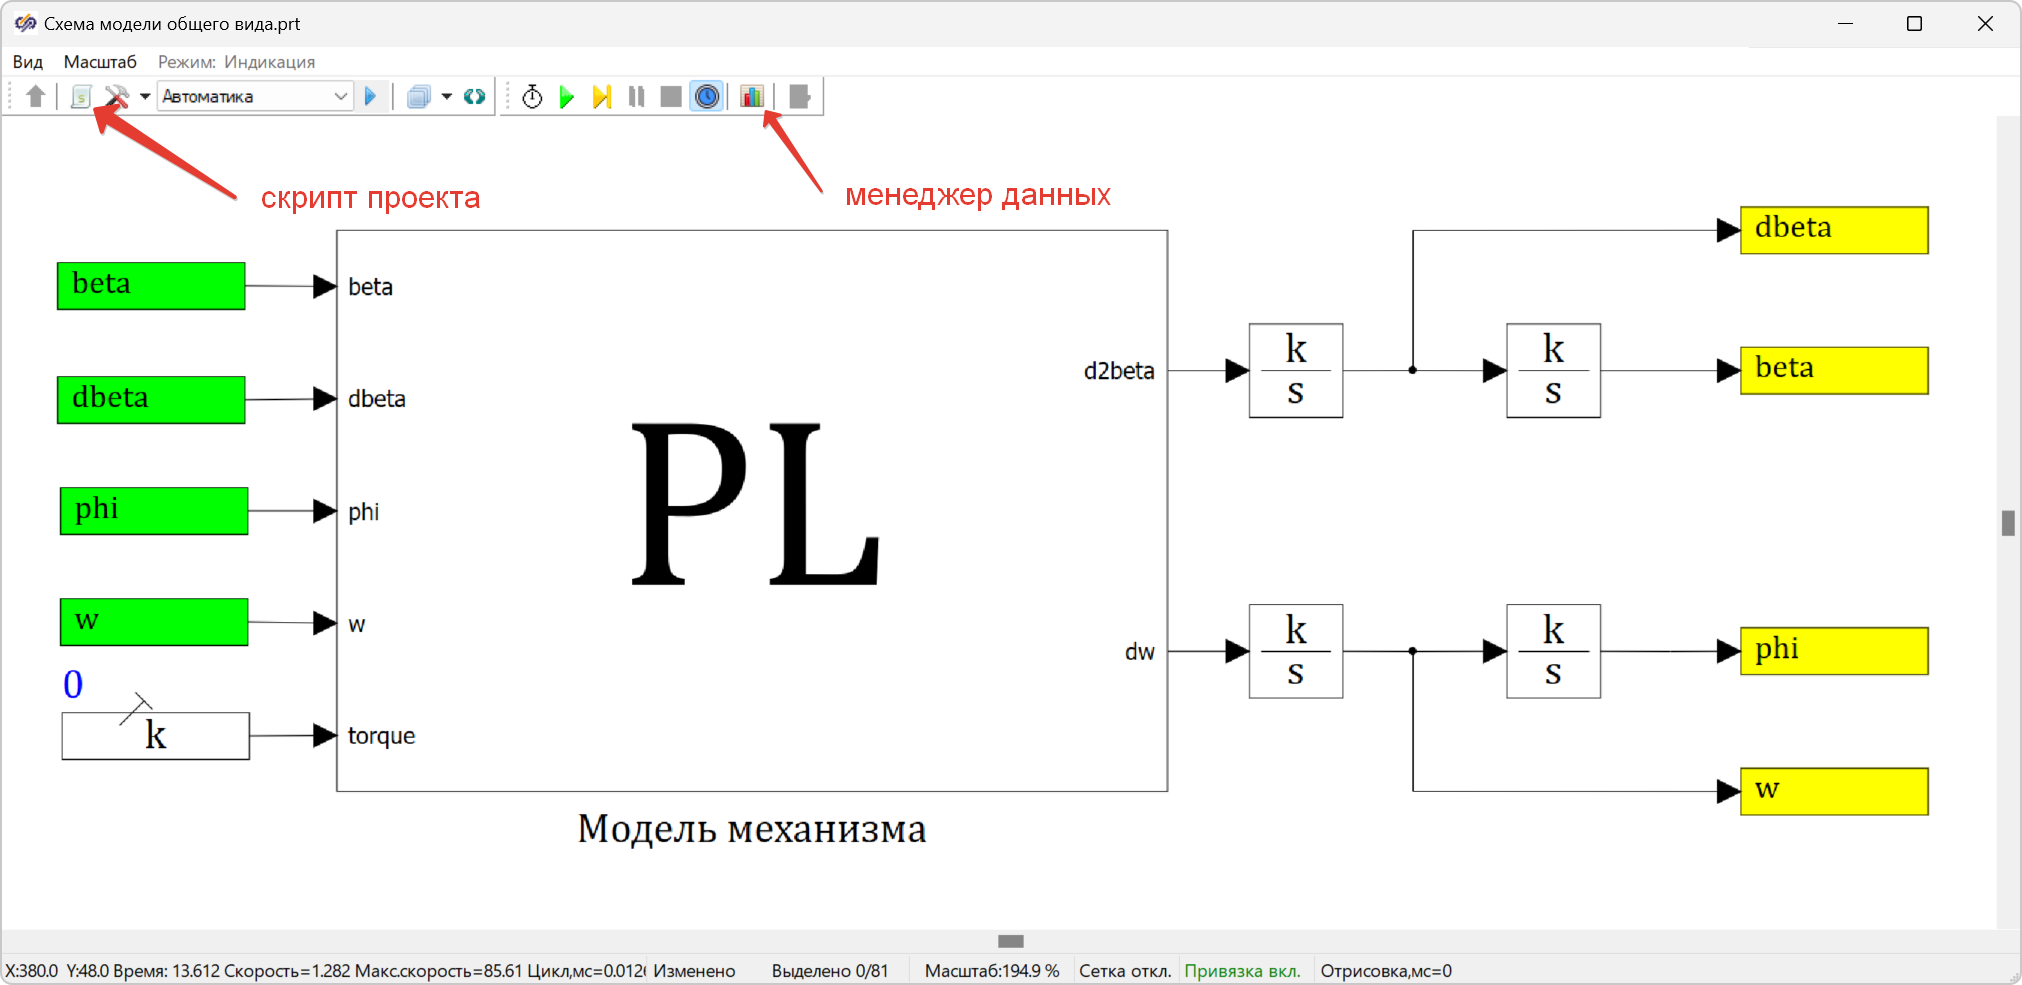Select the k gain block for torque
The height and width of the screenshot is (985, 2022).
[x=156, y=736]
